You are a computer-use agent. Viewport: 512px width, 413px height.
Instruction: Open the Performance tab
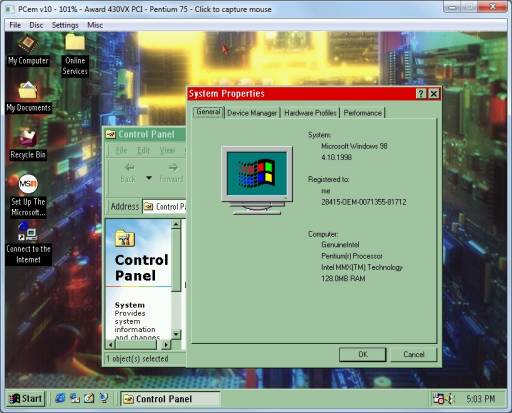click(x=363, y=113)
